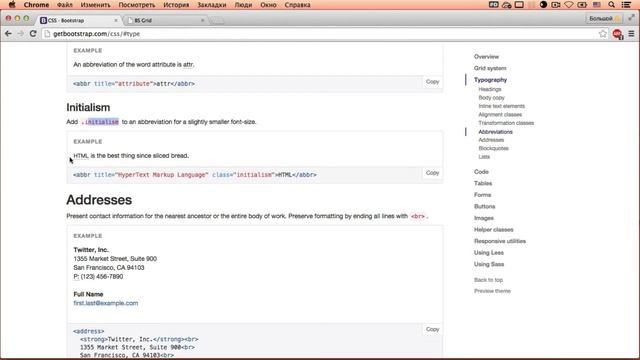Enter fullscreen with the expand arrows icon
This screenshot has height=360, width=640.
[x=631, y=18]
